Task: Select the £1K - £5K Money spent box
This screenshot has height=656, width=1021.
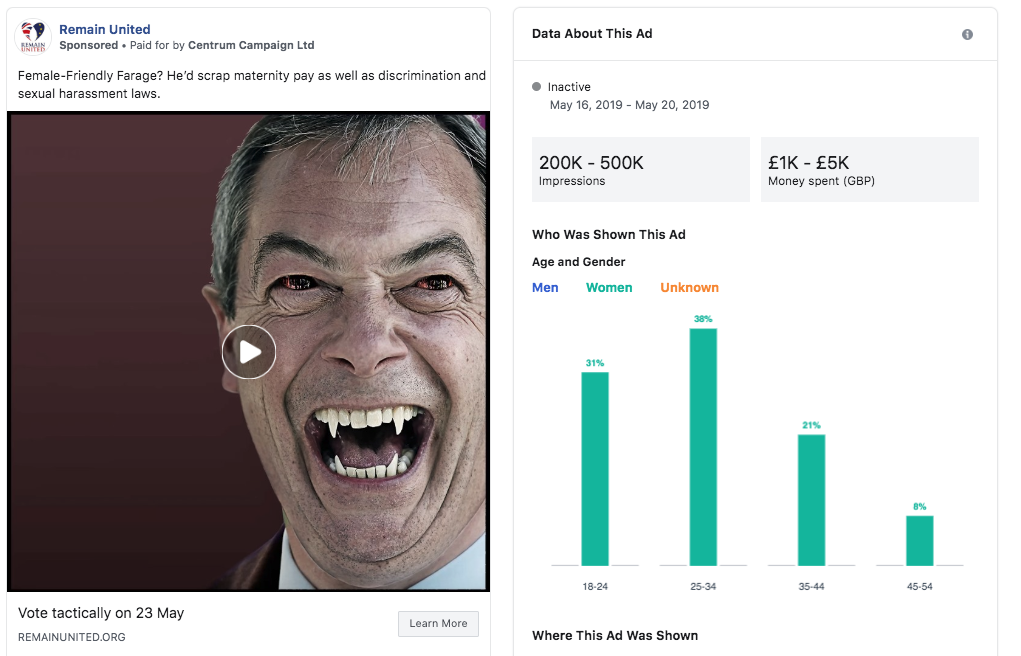Action: 869,169
